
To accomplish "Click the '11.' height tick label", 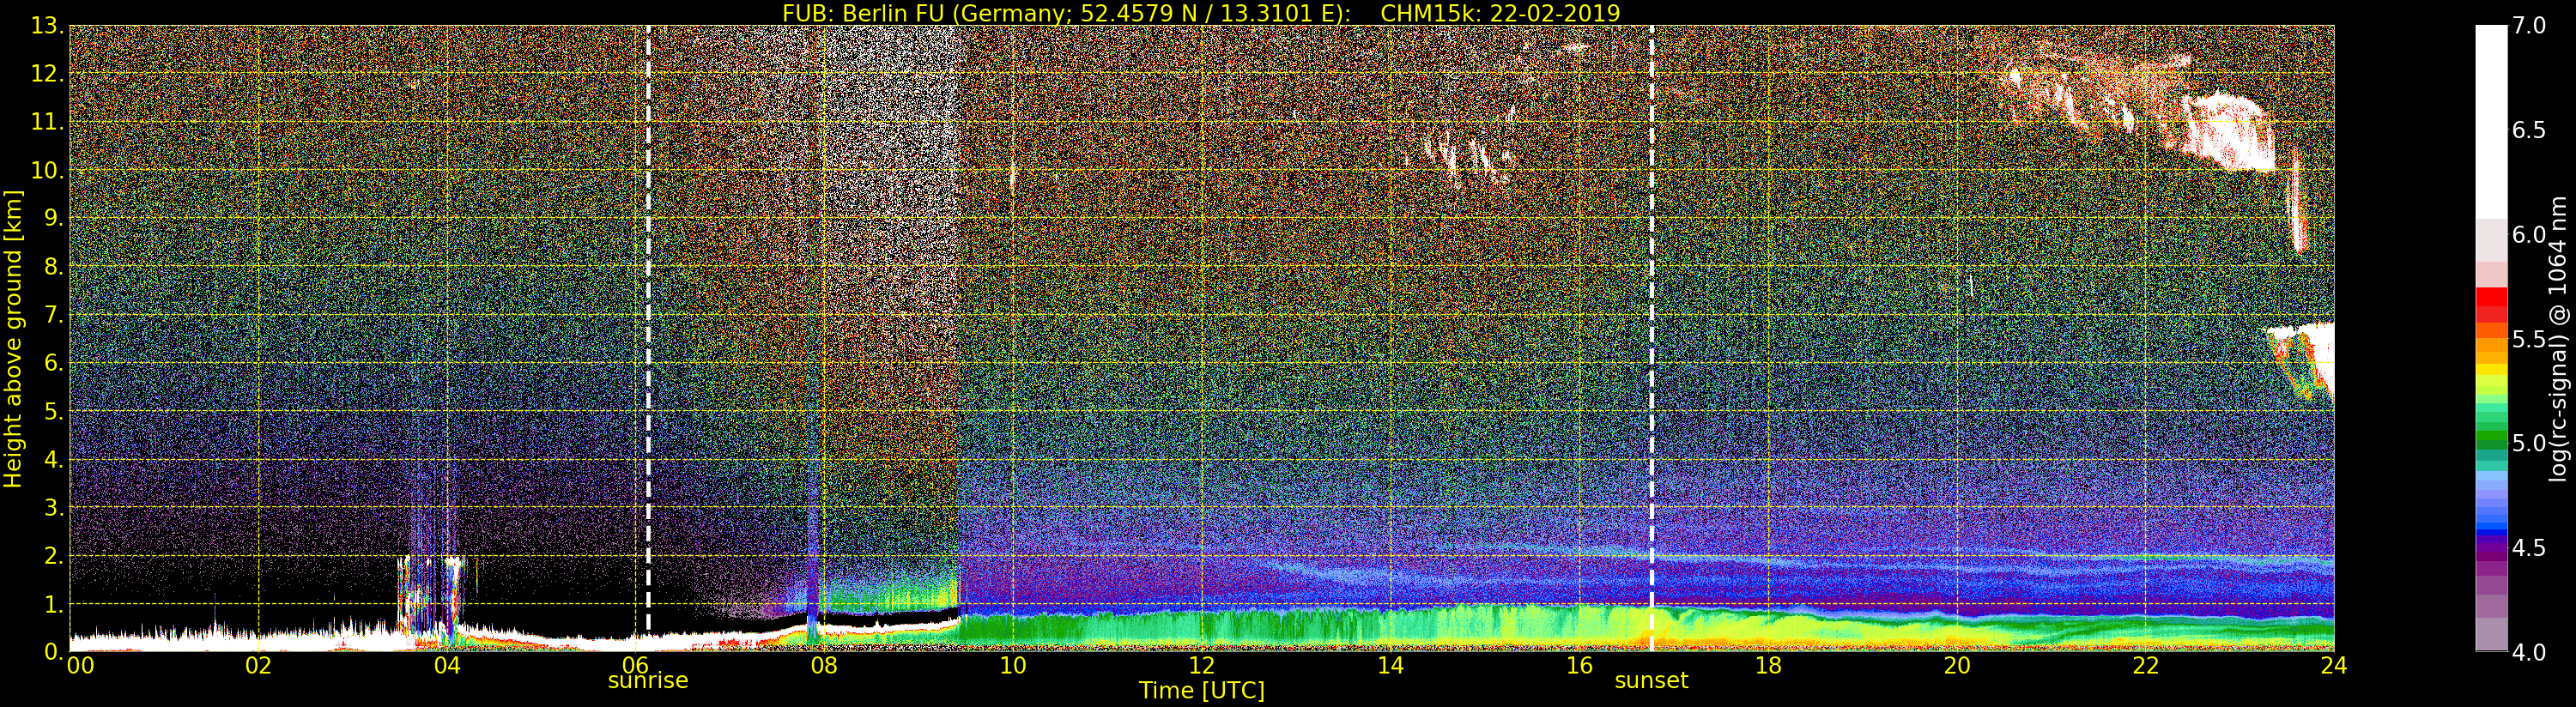I will point(47,122).
